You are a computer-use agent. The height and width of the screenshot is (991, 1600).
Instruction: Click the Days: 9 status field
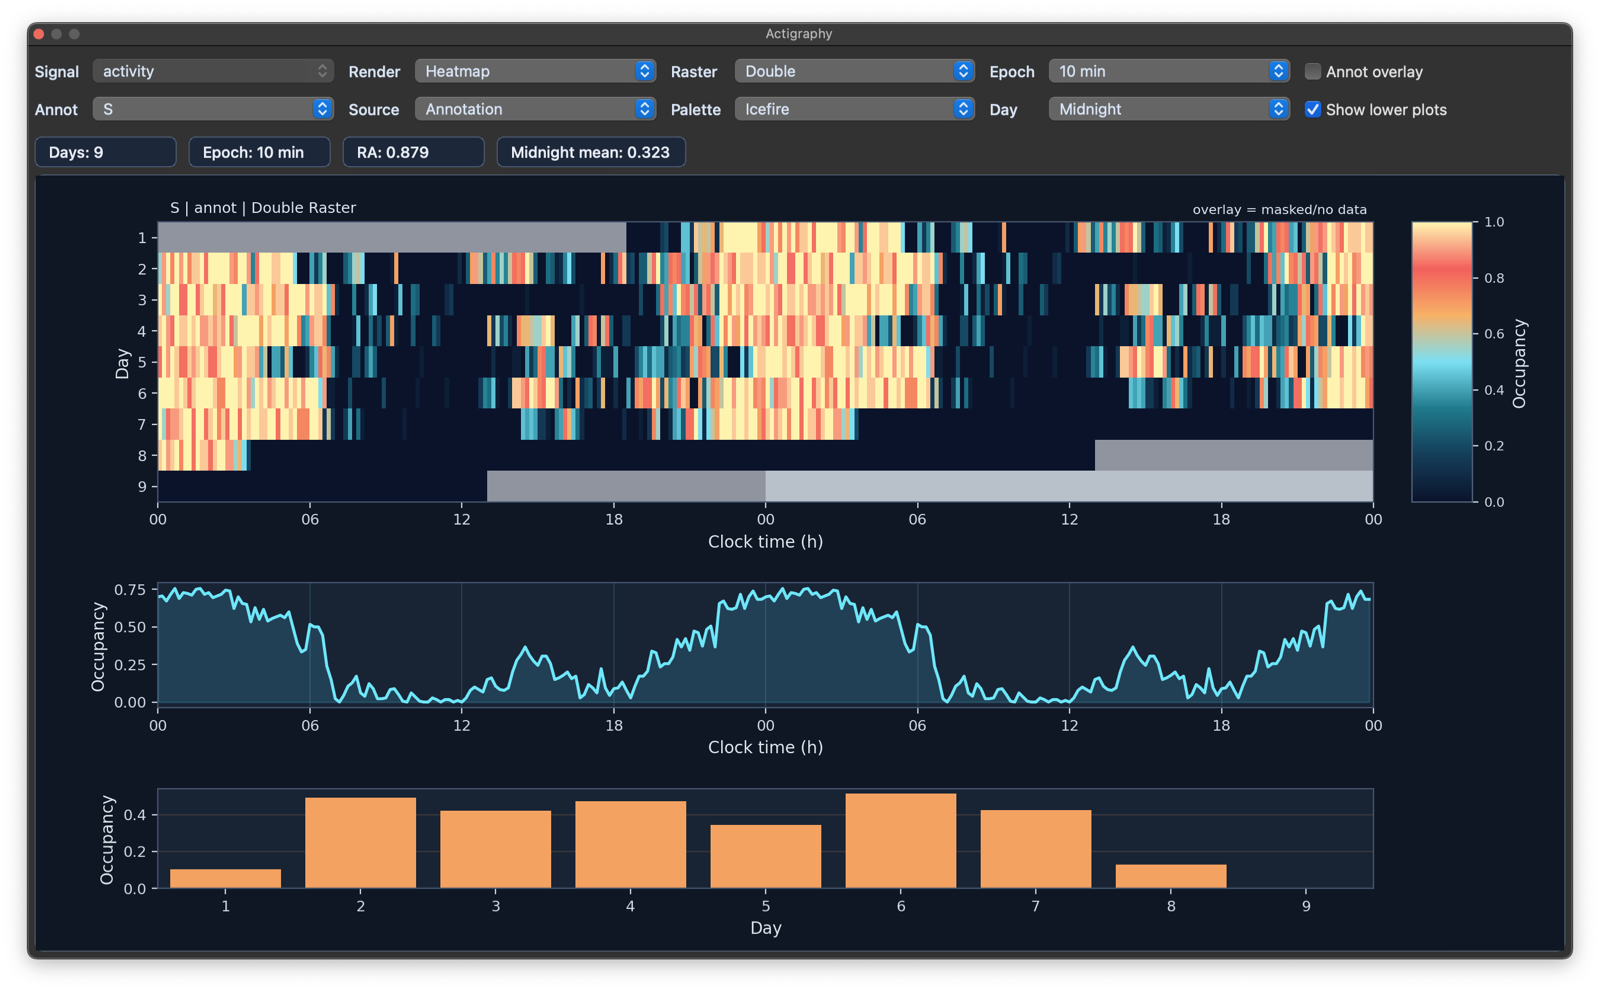pos(106,152)
